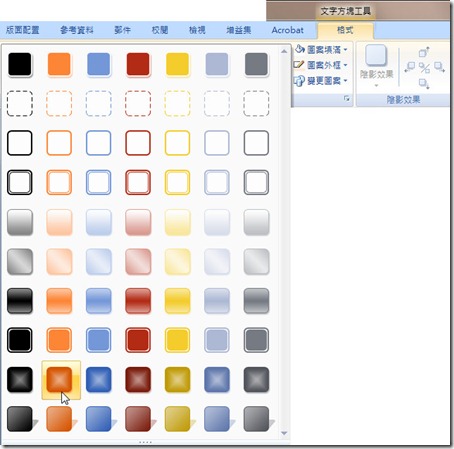
Task: Nudge shadow right icon
Action: [x=439, y=68]
